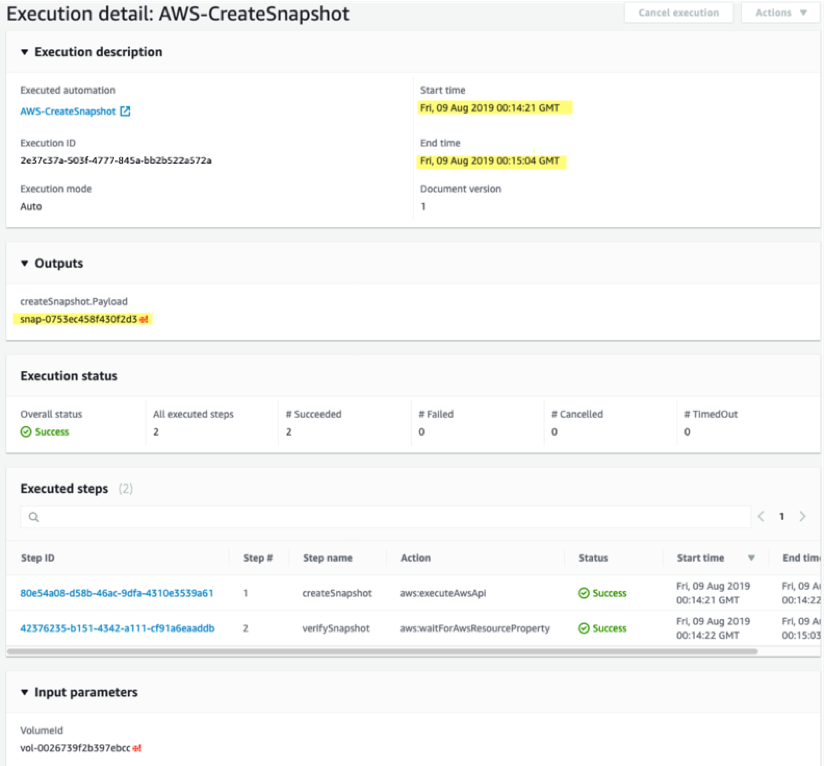This screenshot has height=766, width=824.
Task: Click the All executed steps label
Action: click(x=193, y=414)
